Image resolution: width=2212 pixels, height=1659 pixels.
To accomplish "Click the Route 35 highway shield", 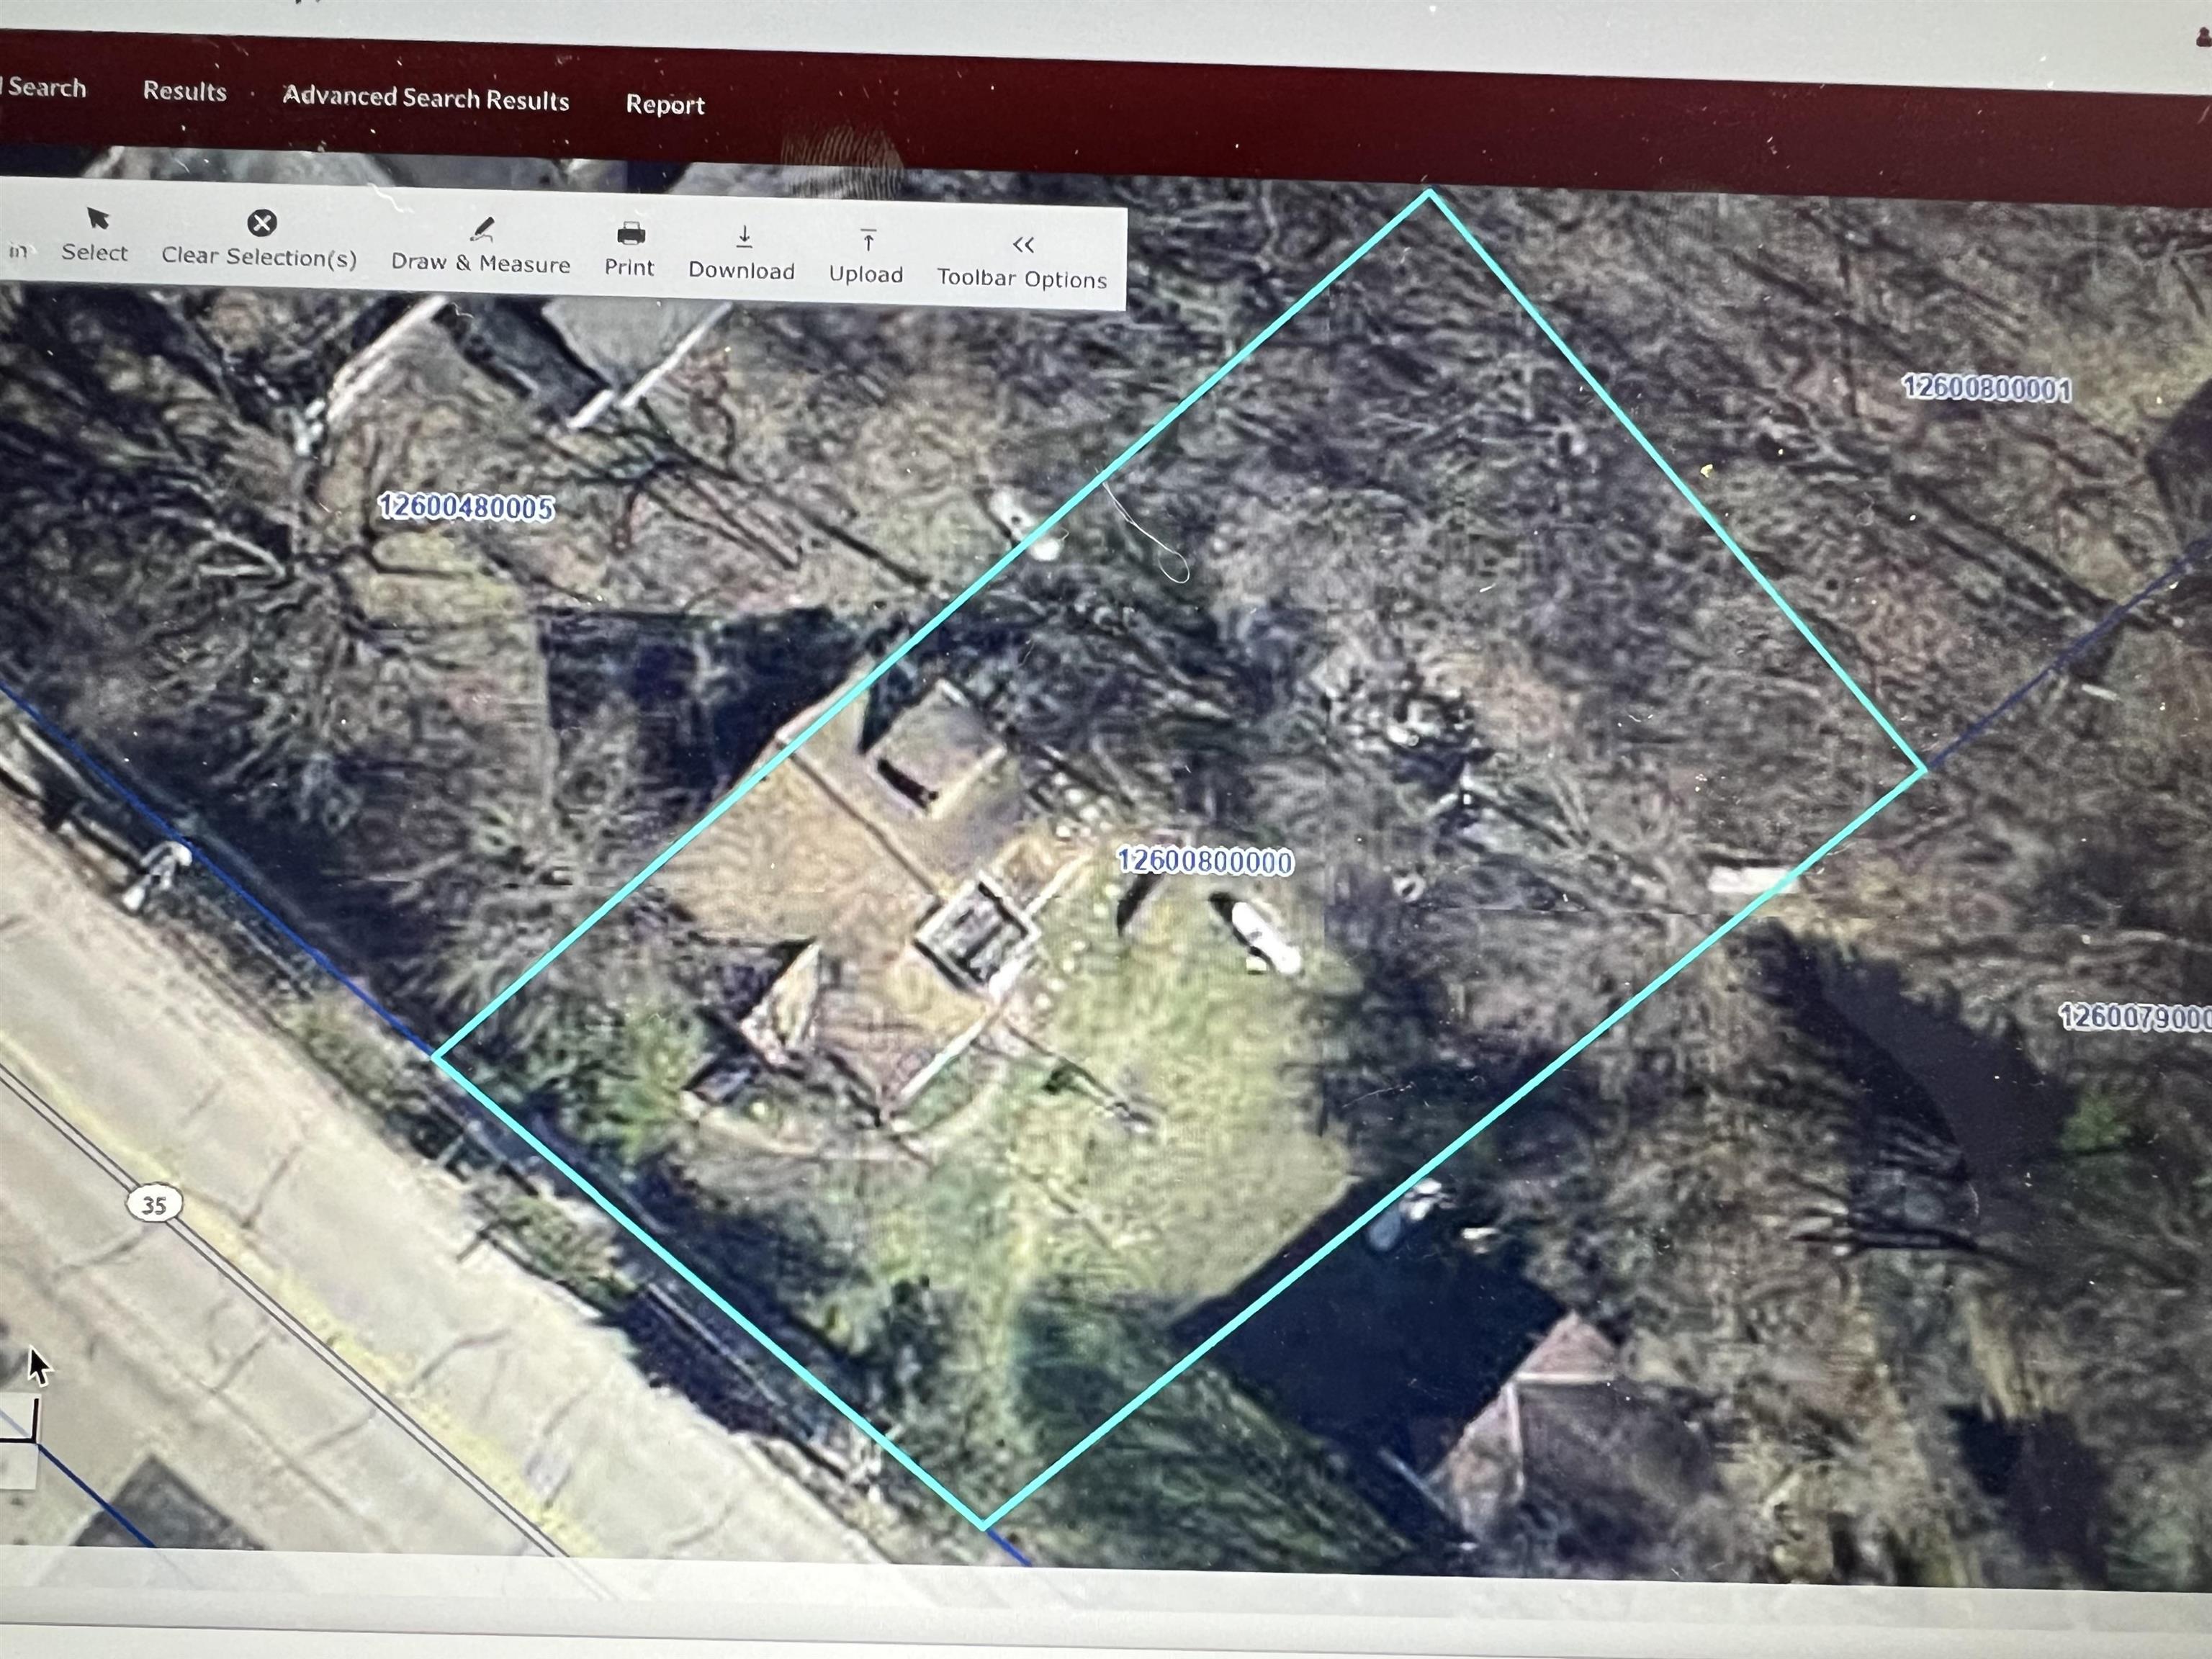I will [154, 1204].
